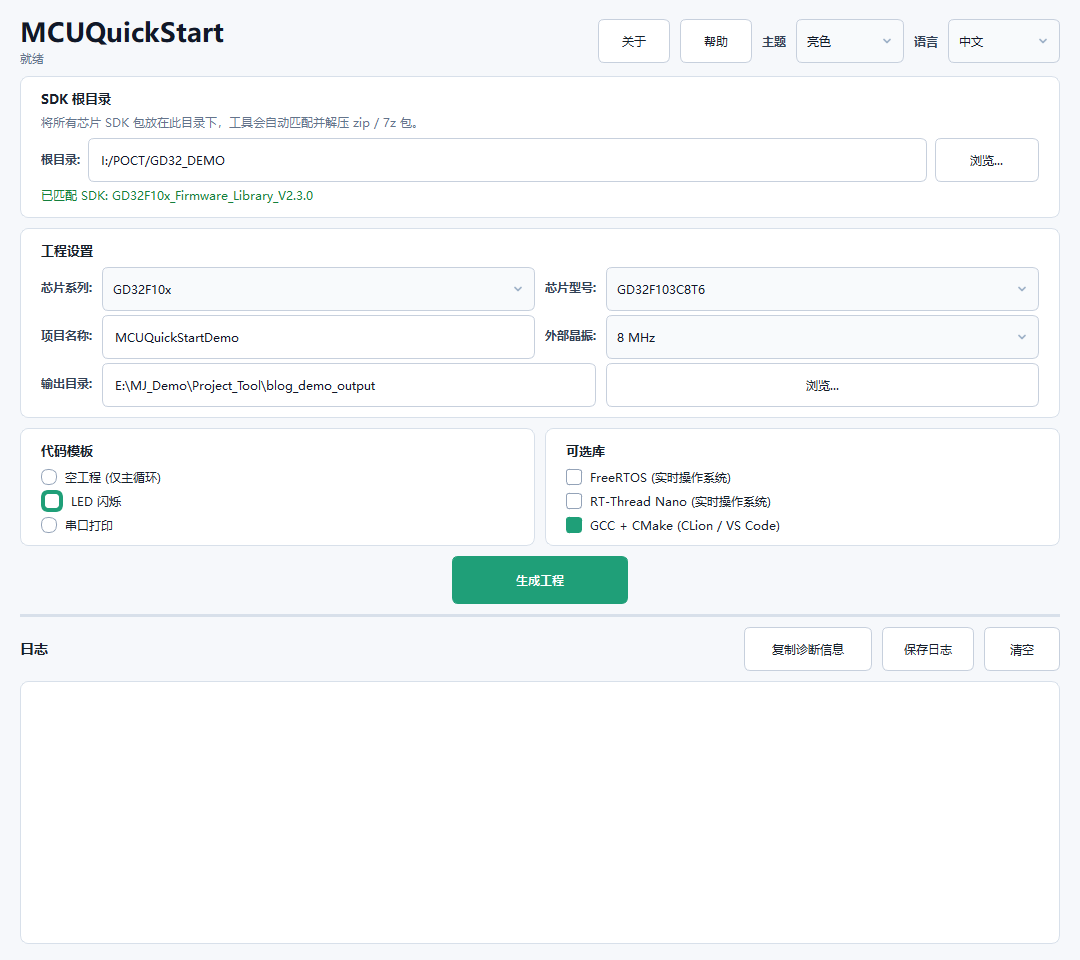Enable the RT-Thread Nano checkbox
The height and width of the screenshot is (960, 1080).
(x=574, y=501)
